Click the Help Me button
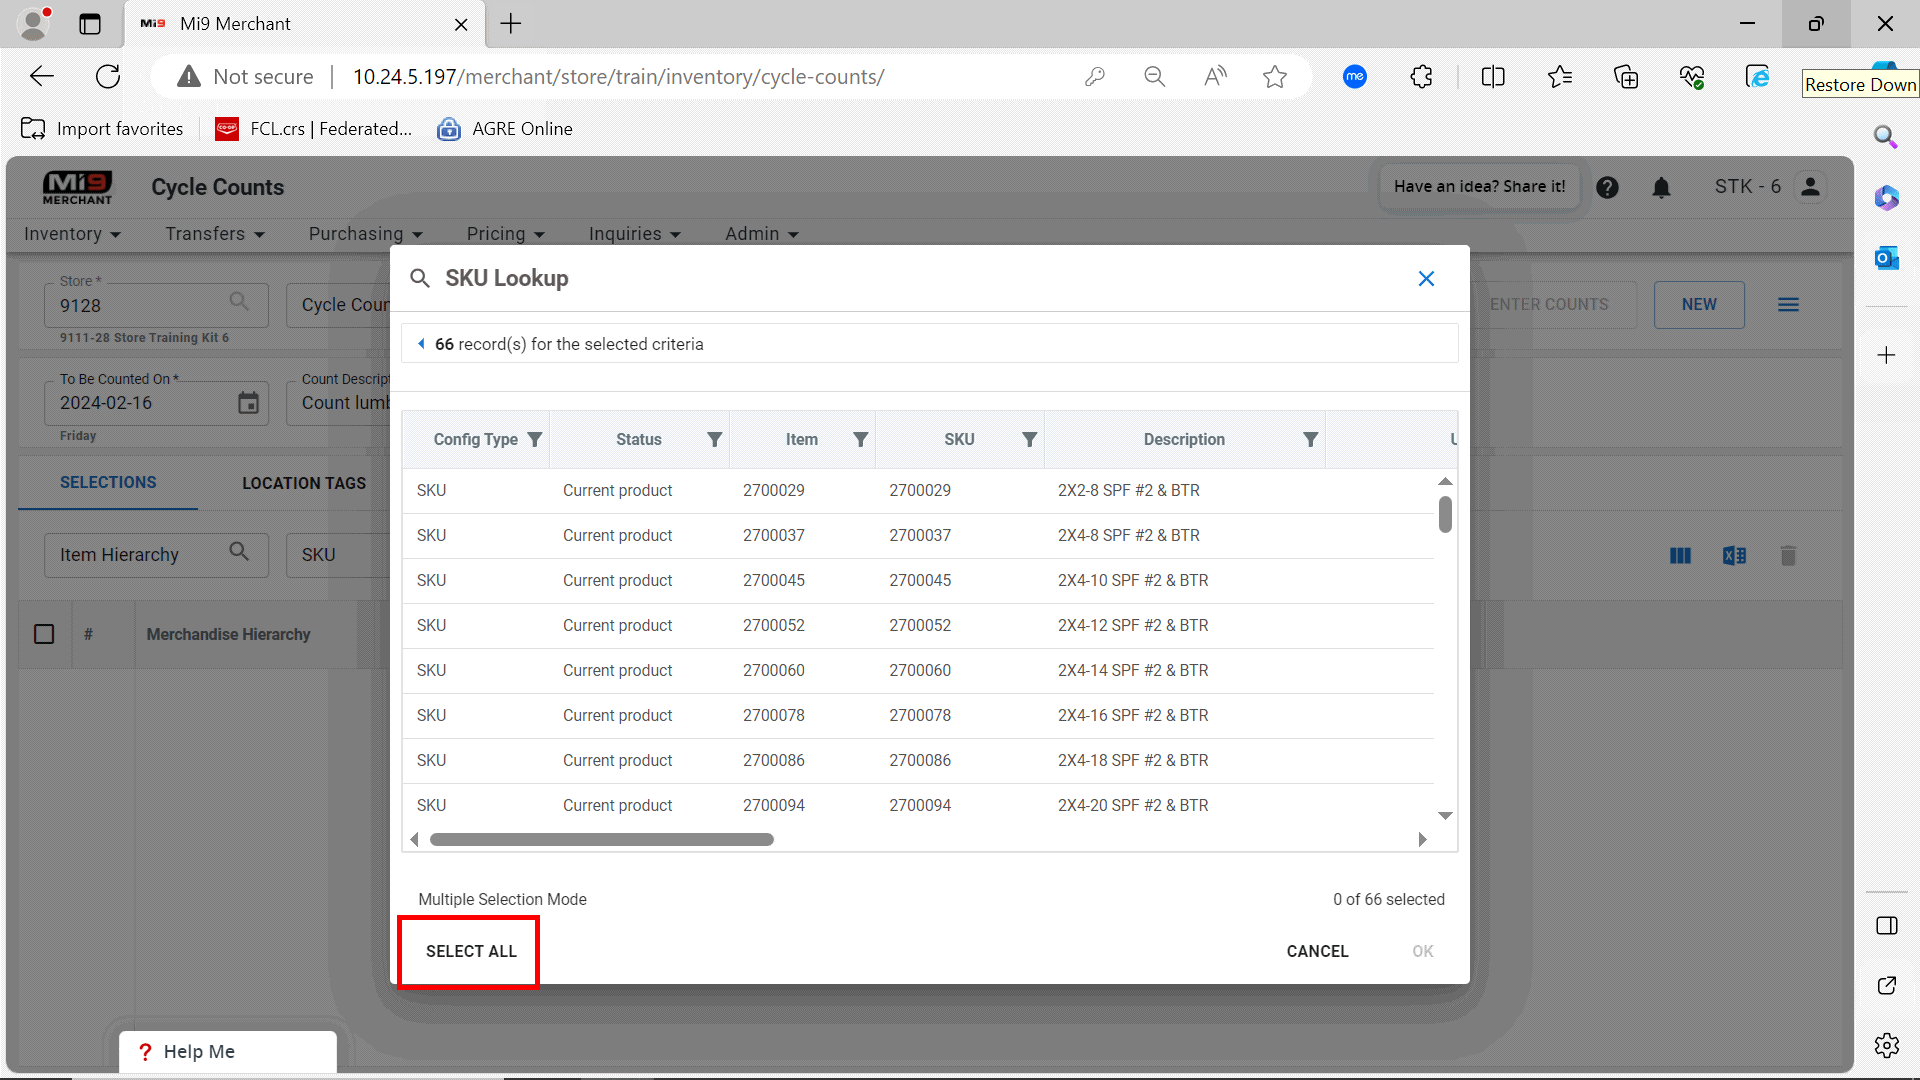The image size is (1920, 1080). [x=228, y=1052]
